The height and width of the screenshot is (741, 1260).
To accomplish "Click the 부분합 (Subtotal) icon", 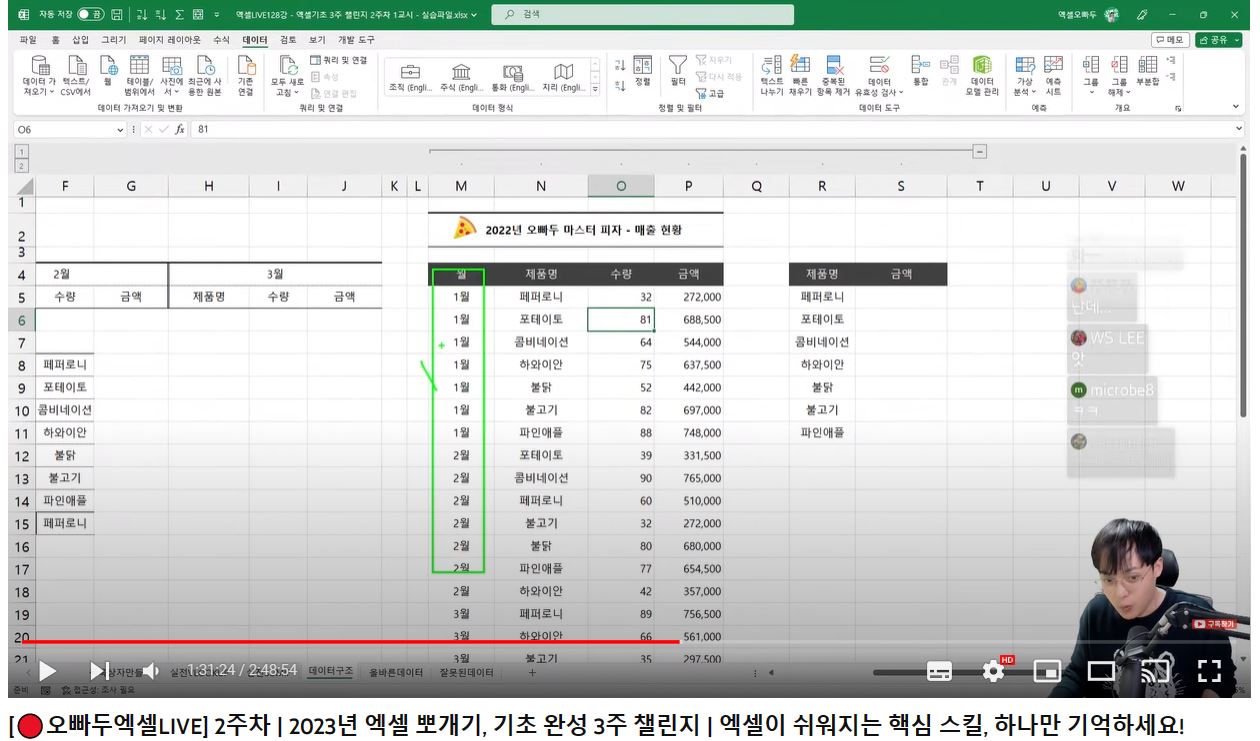I will click(x=1148, y=70).
